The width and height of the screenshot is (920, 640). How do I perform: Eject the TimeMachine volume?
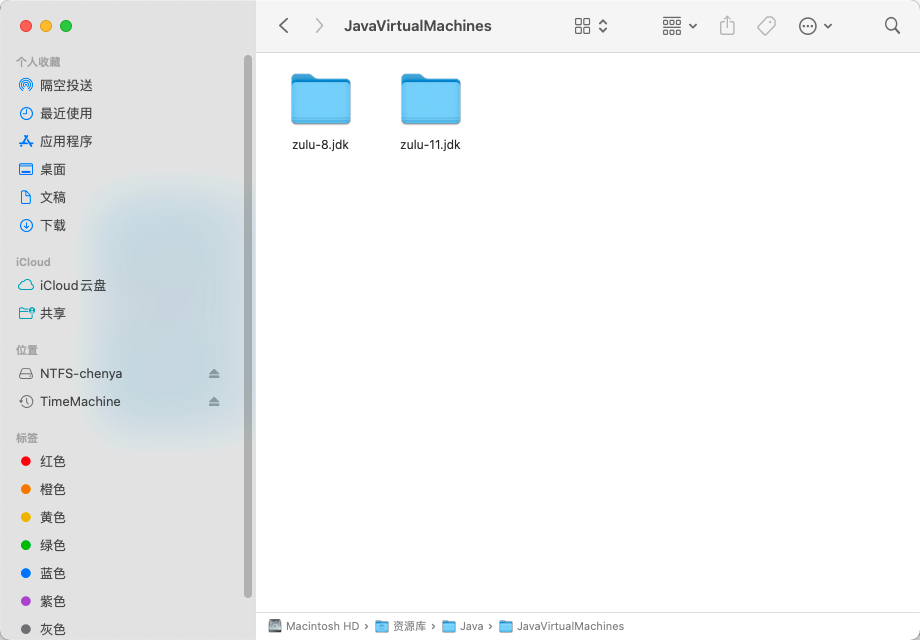(x=214, y=402)
